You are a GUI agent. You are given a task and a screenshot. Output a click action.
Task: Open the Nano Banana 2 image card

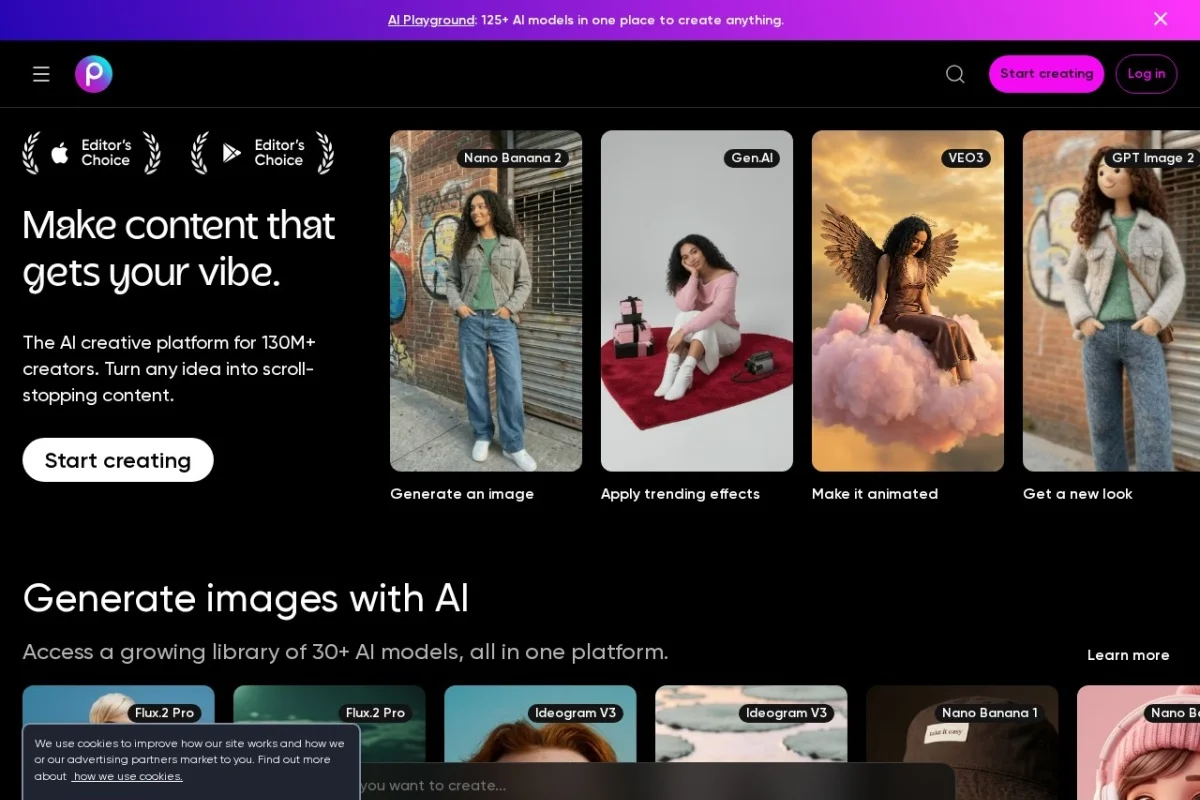(486, 301)
